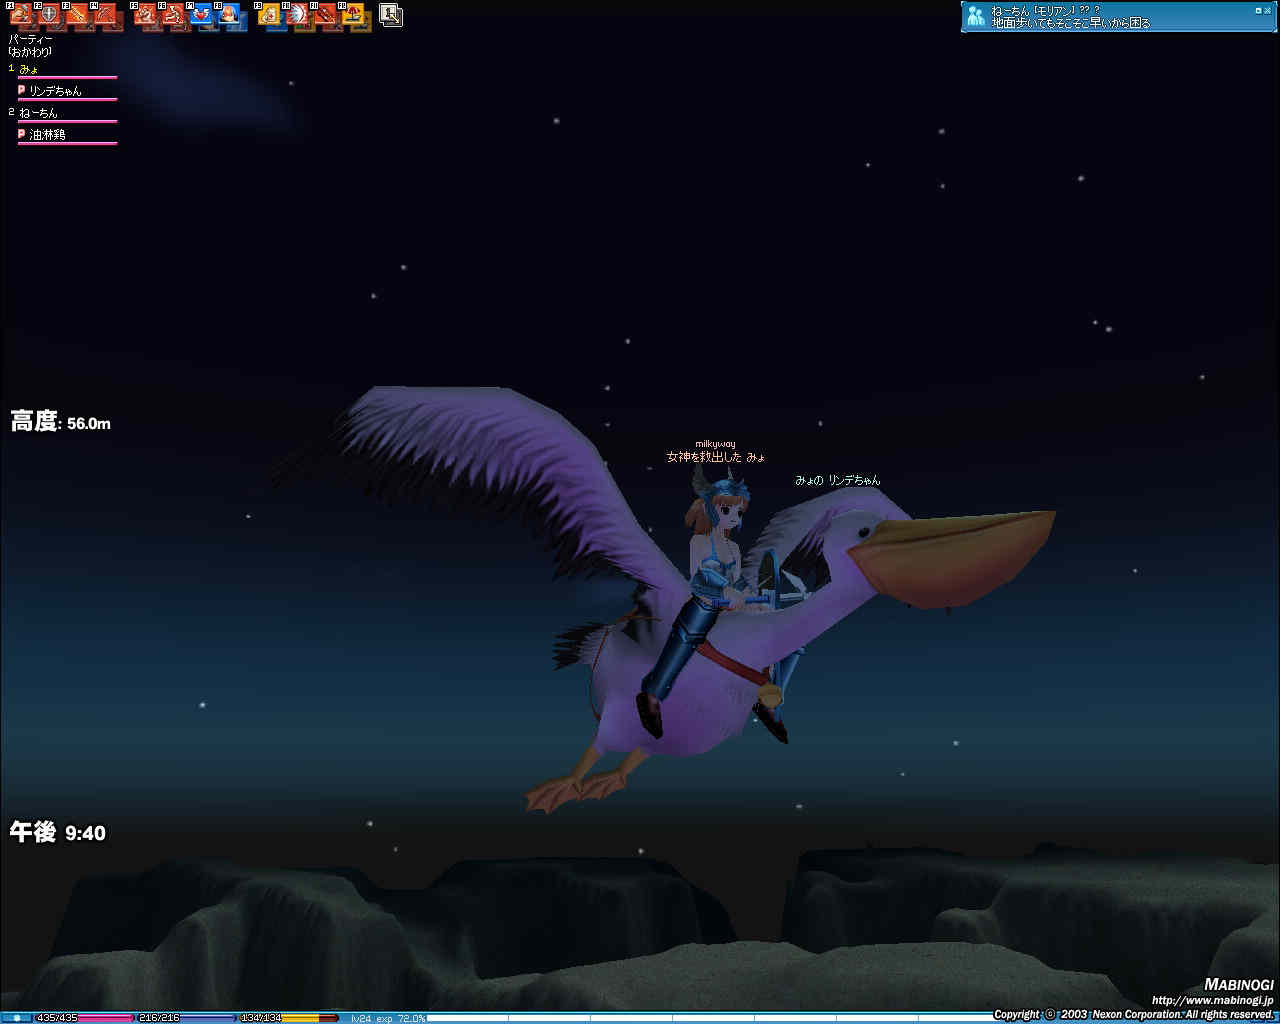Click the F8 character portrait skill icon
Screen dimensions: 1280x1024
tap(230, 16)
